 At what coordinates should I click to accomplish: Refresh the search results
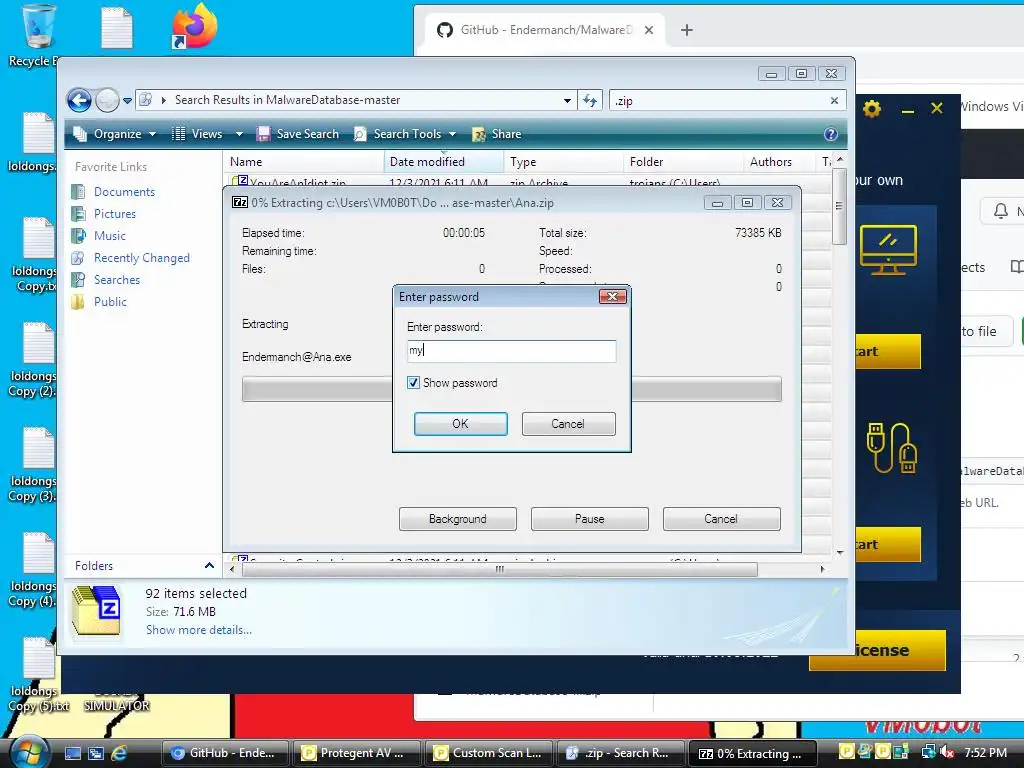pos(590,101)
